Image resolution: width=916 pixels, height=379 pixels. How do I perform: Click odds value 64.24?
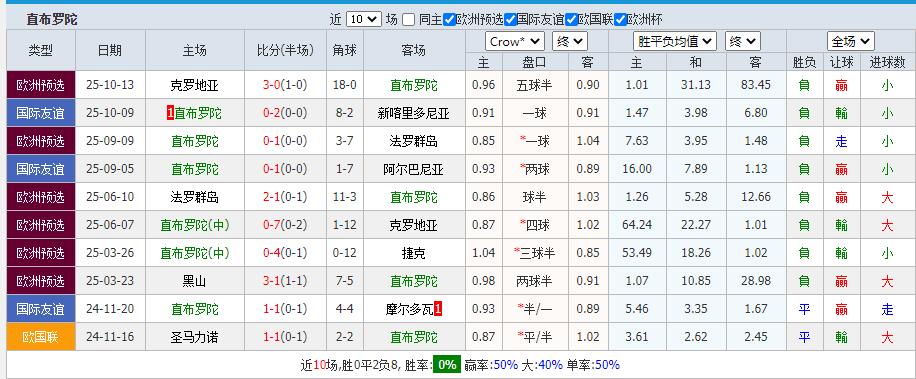(636, 225)
